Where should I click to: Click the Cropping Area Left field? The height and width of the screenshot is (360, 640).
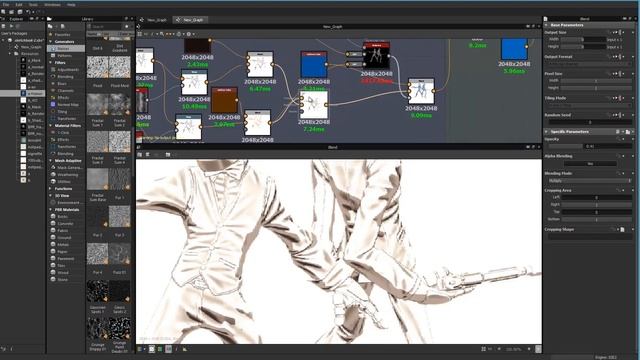pyautogui.click(x=596, y=197)
